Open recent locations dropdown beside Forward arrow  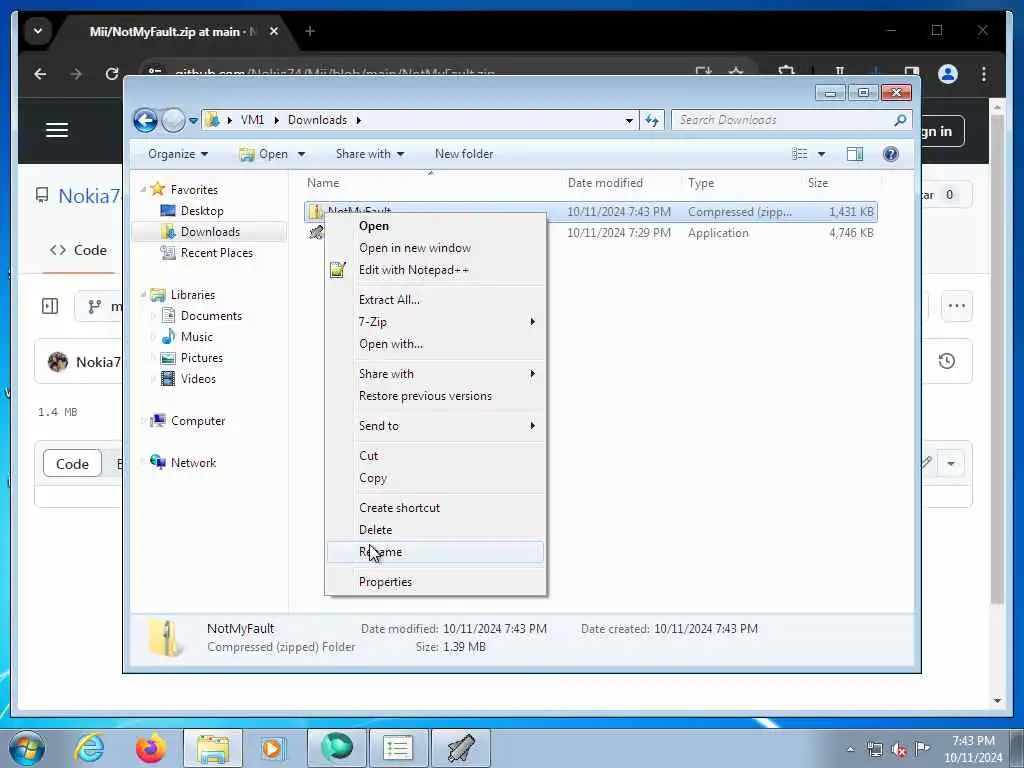pos(193,121)
